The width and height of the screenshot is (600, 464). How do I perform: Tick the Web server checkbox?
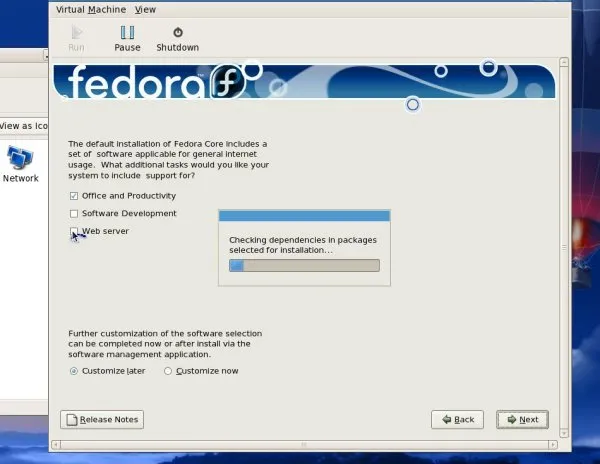coord(74,231)
